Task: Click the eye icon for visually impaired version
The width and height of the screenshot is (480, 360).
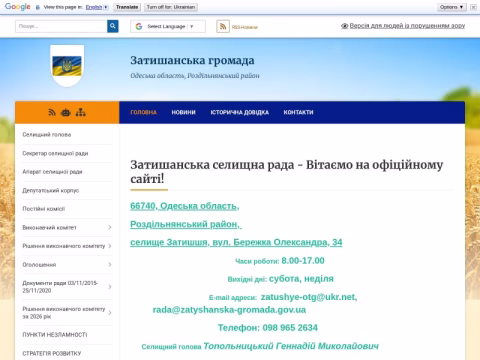Action: [x=344, y=26]
